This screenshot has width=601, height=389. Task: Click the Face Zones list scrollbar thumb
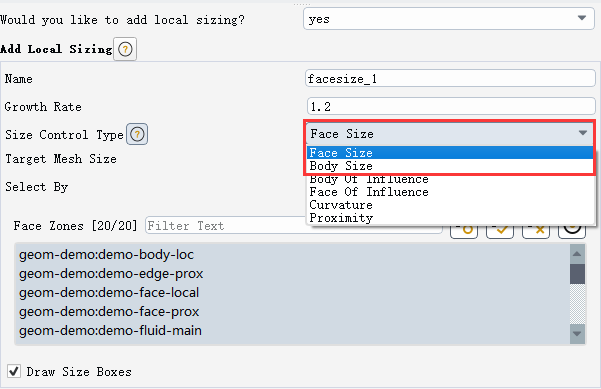(x=577, y=274)
